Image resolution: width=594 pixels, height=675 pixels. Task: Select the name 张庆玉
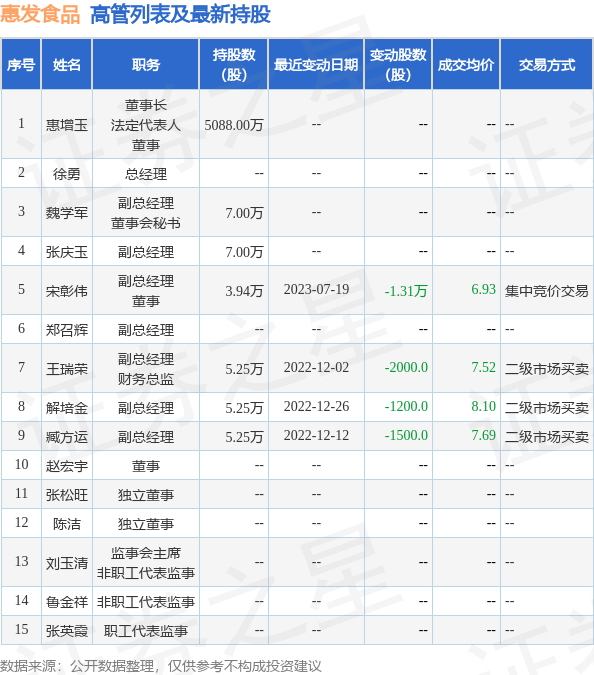point(67,251)
